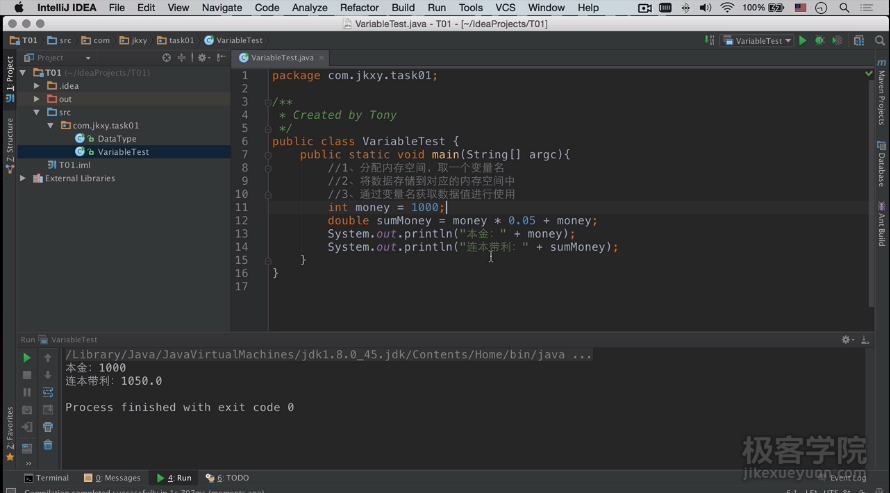Viewport: 890px width, 493px height.
Task: Click Scroll from Source target icon
Action: point(166,58)
